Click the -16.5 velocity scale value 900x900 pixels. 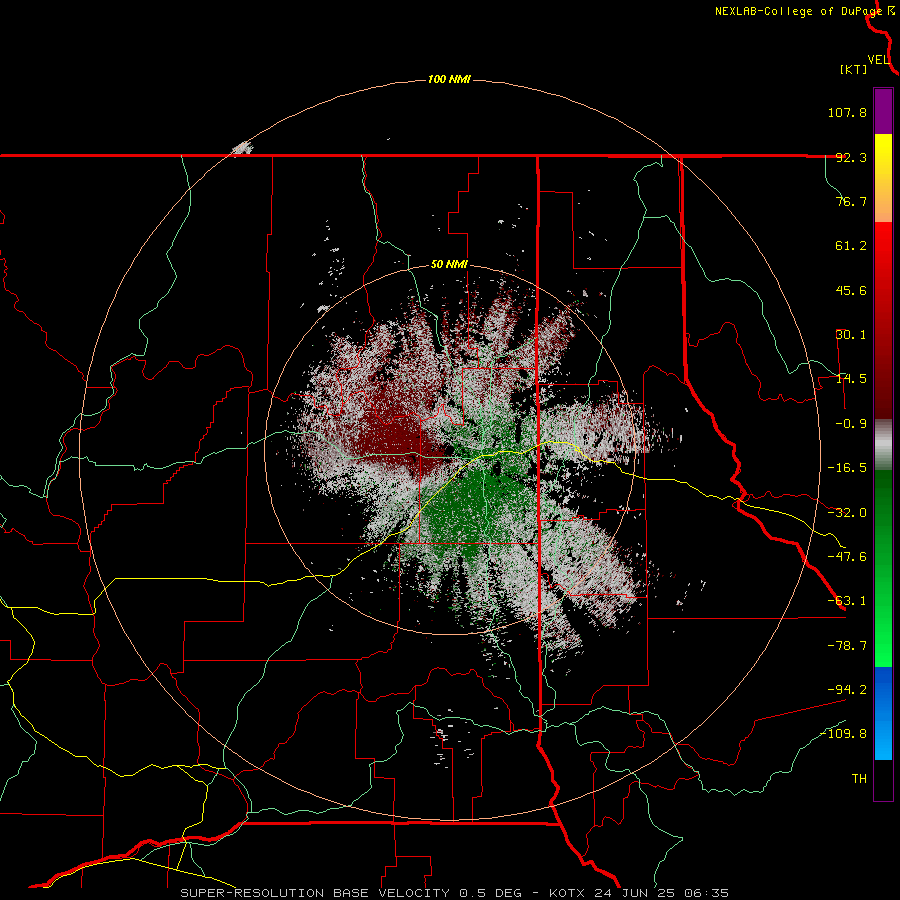847,468
